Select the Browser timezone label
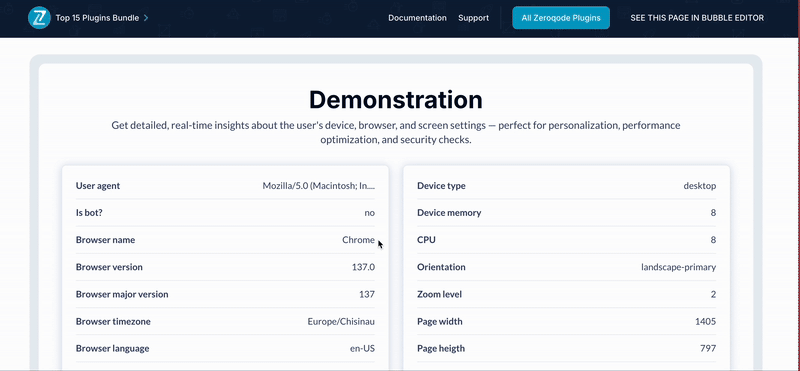 [113, 321]
